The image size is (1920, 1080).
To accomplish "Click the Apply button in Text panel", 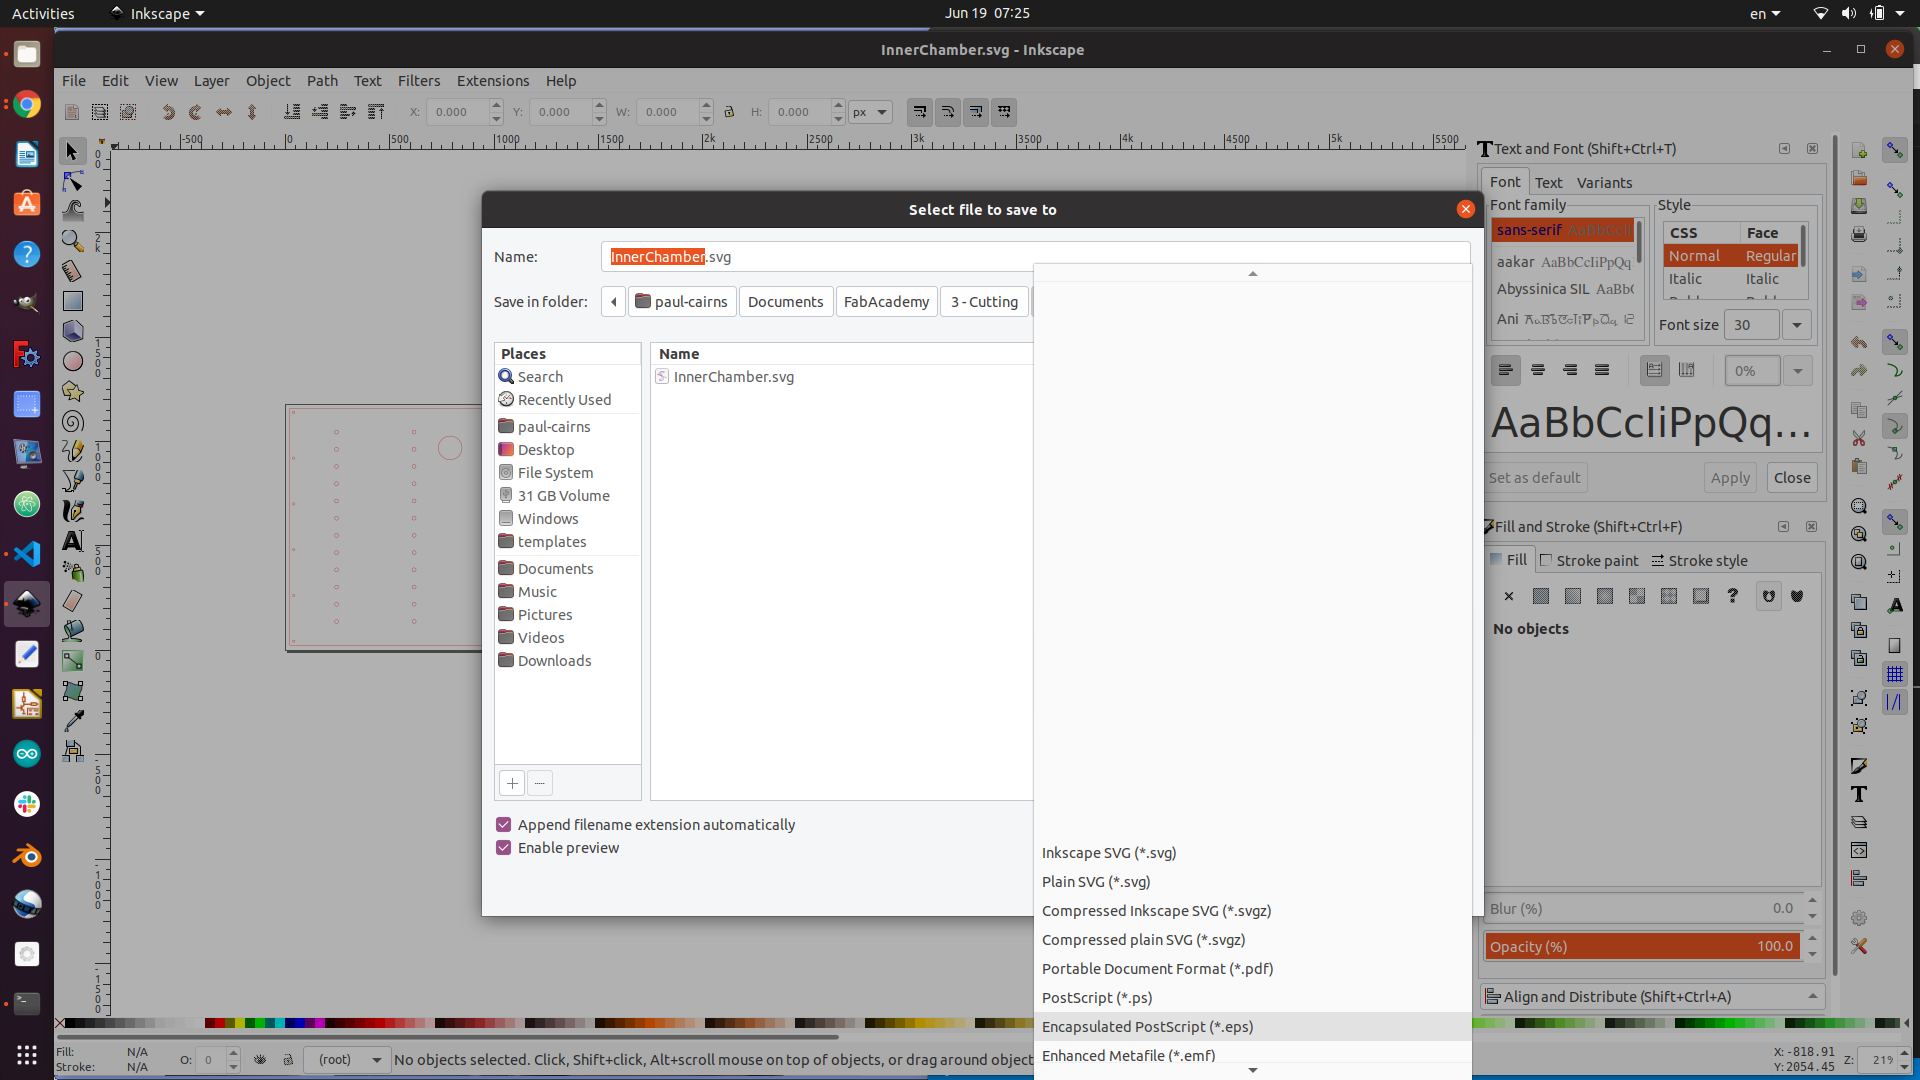I will point(1730,478).
